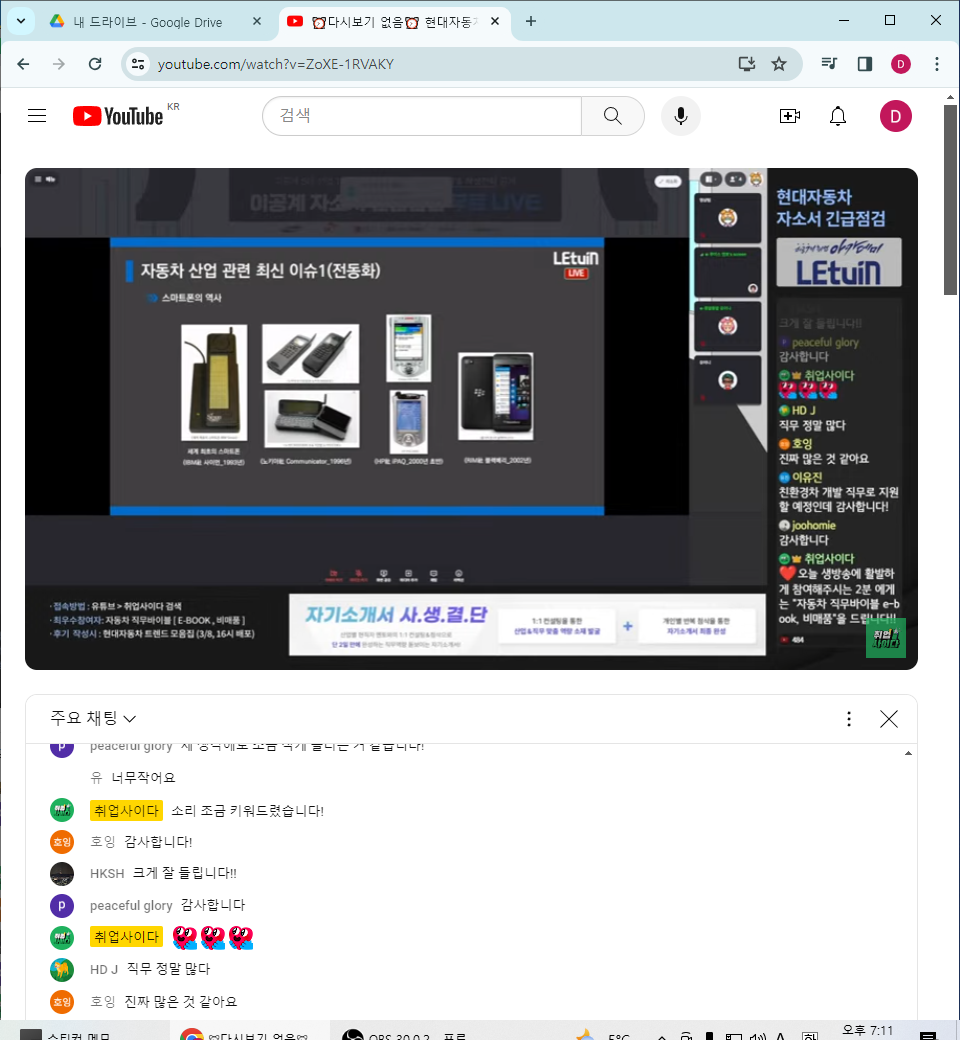960x1040 pixels.
Task: Select chat message 너무작어요
Action: [x=143, y=777]
